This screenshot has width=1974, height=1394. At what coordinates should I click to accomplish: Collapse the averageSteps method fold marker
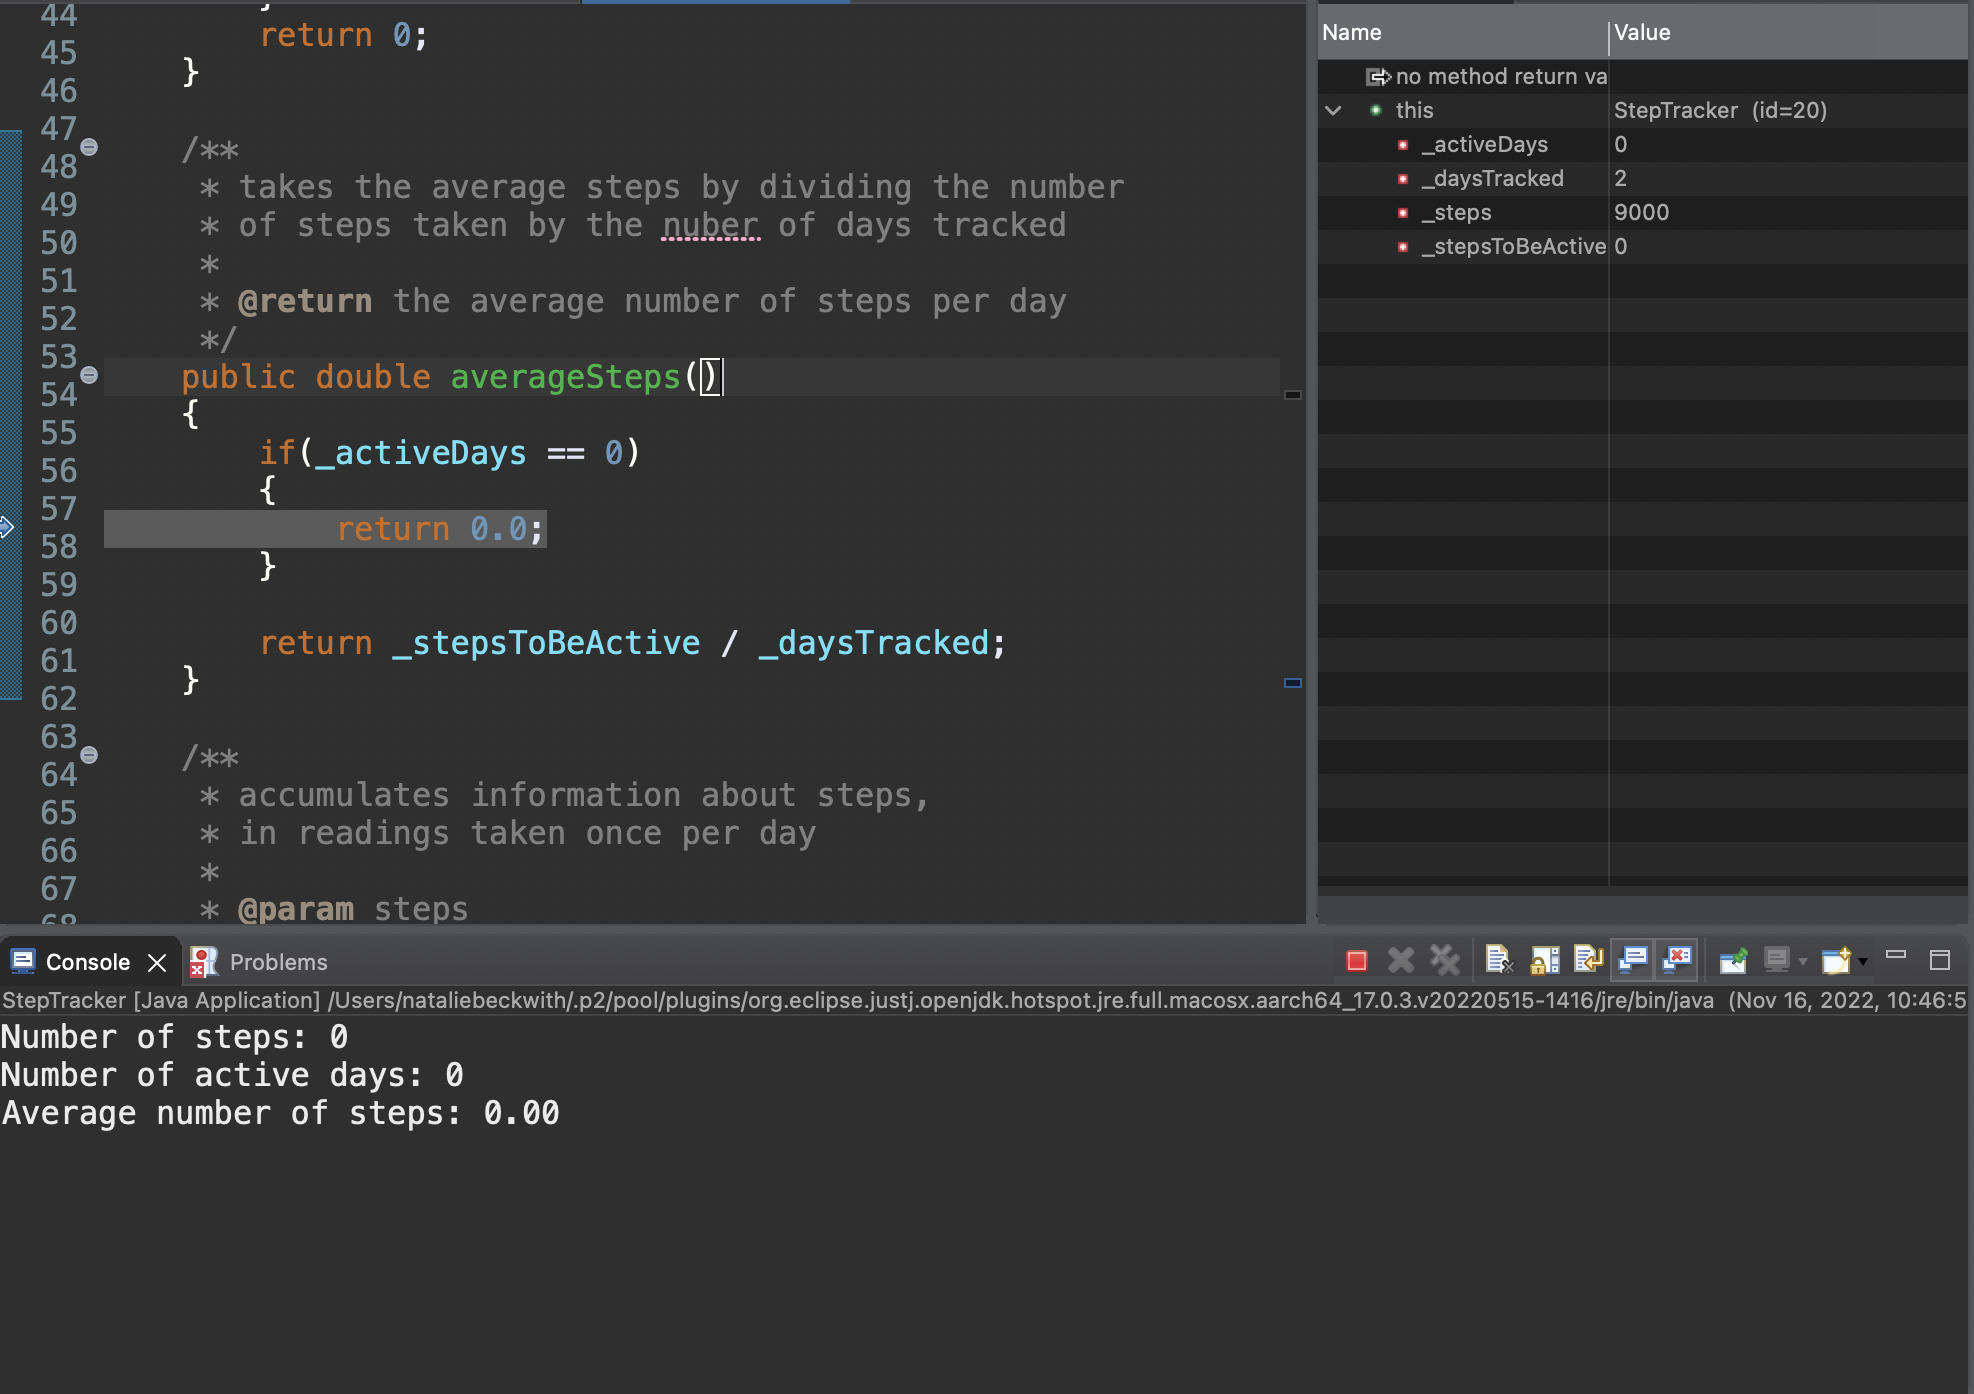click(89, 375)
